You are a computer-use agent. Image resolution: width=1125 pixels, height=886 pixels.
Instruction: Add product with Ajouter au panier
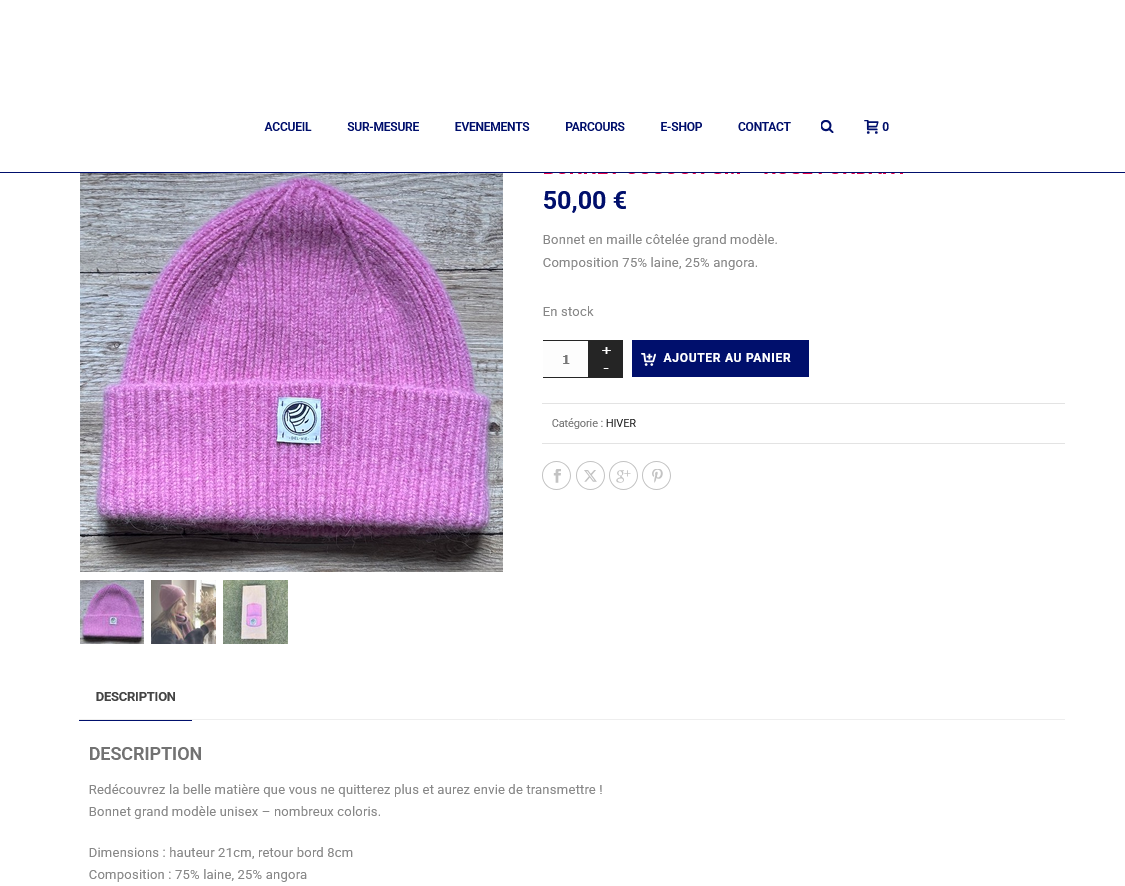[720, 358]
